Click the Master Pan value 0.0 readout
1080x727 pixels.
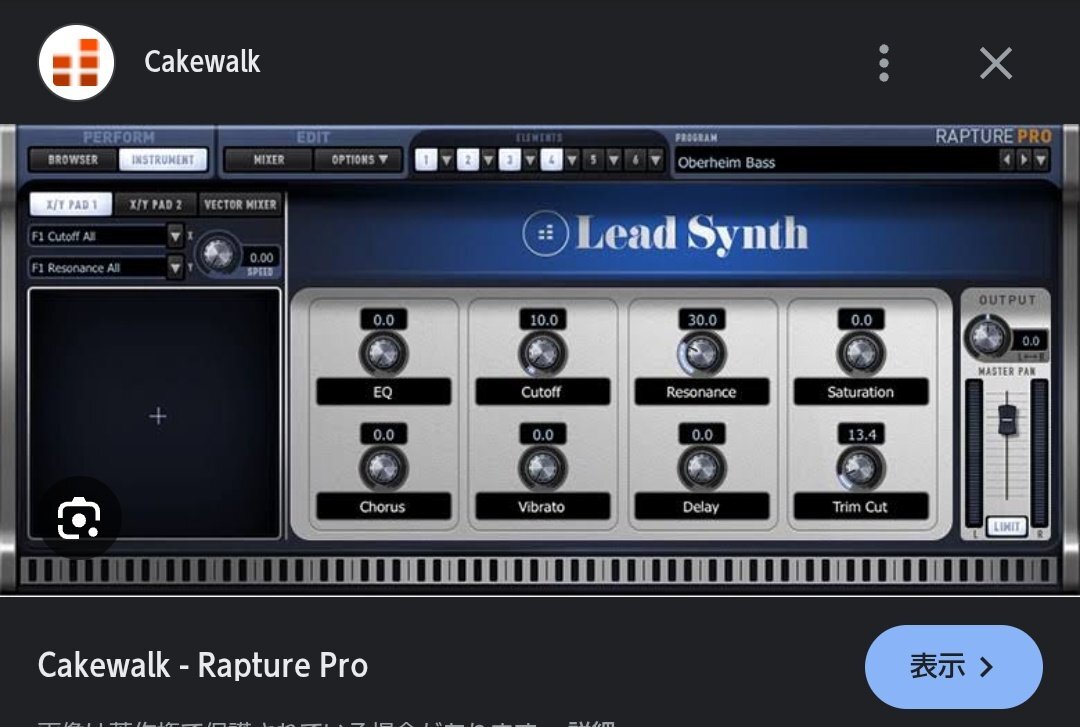[x=1030, y=340]
